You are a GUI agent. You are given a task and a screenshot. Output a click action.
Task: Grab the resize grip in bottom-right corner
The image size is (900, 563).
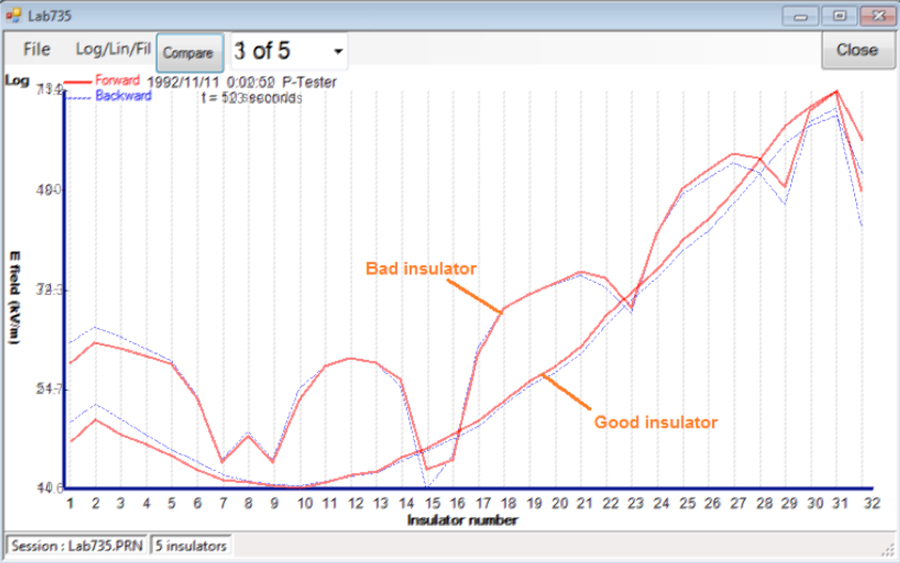click(887, 550)
